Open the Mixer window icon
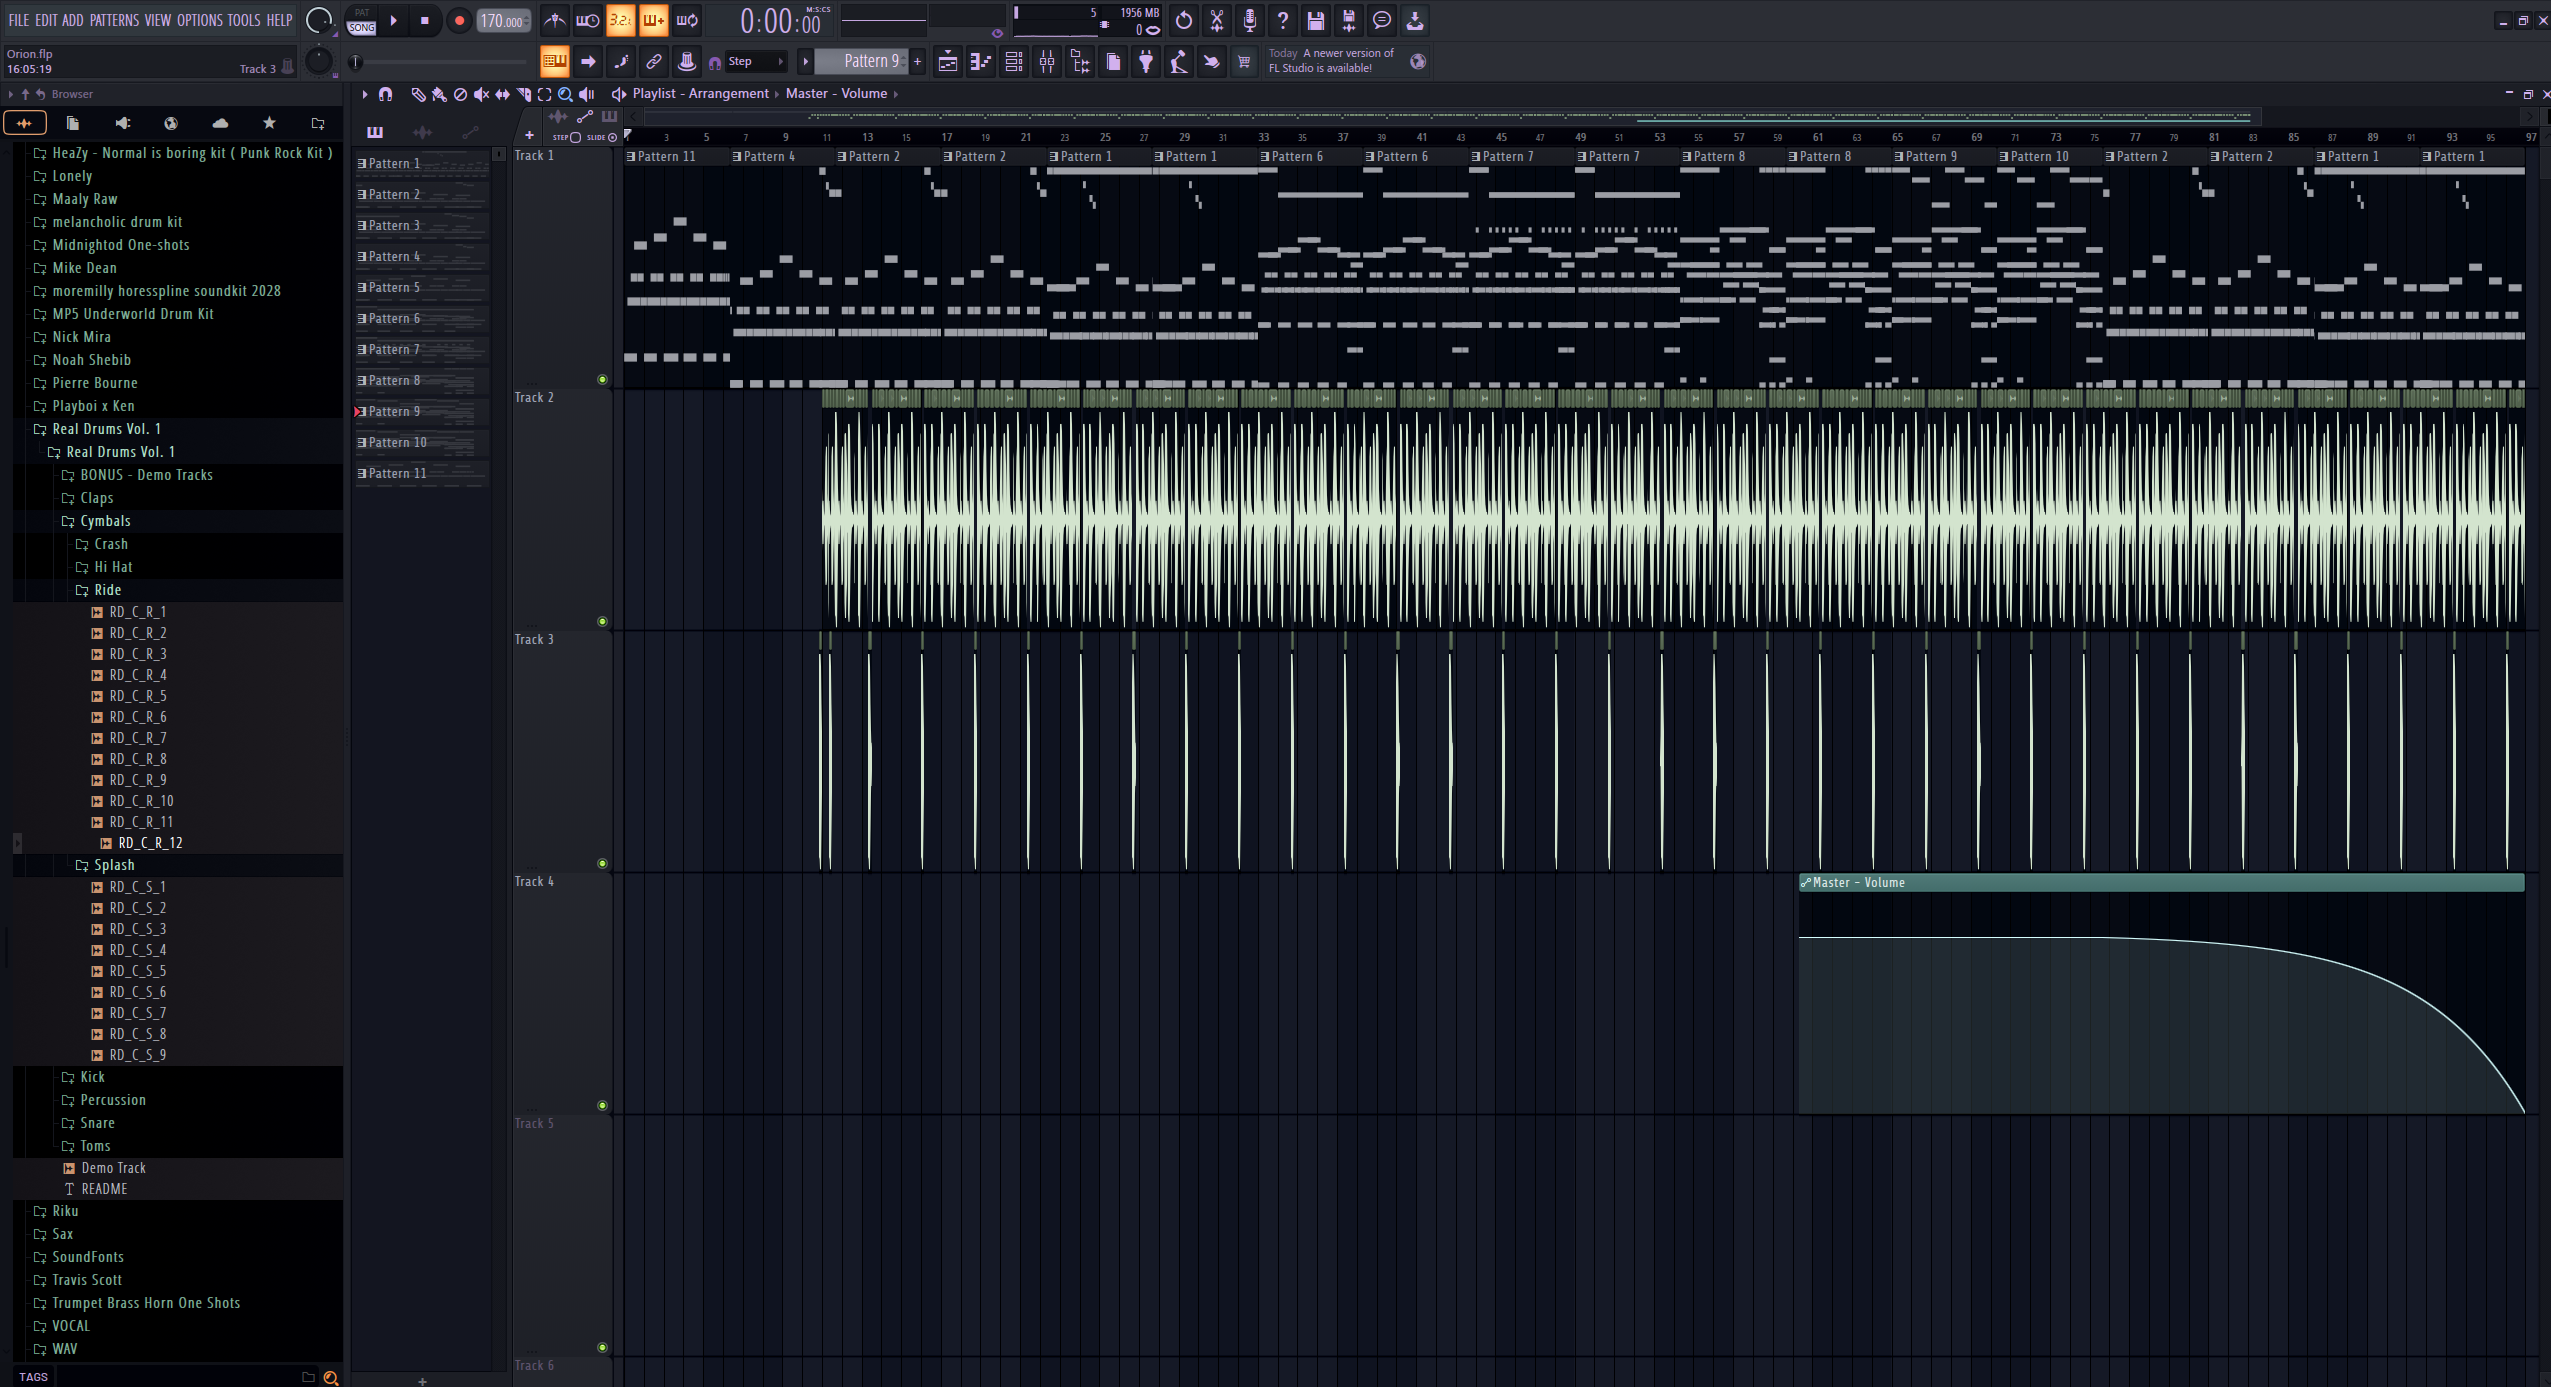Screen dimensions: 2551x1387 point(1047,62)
